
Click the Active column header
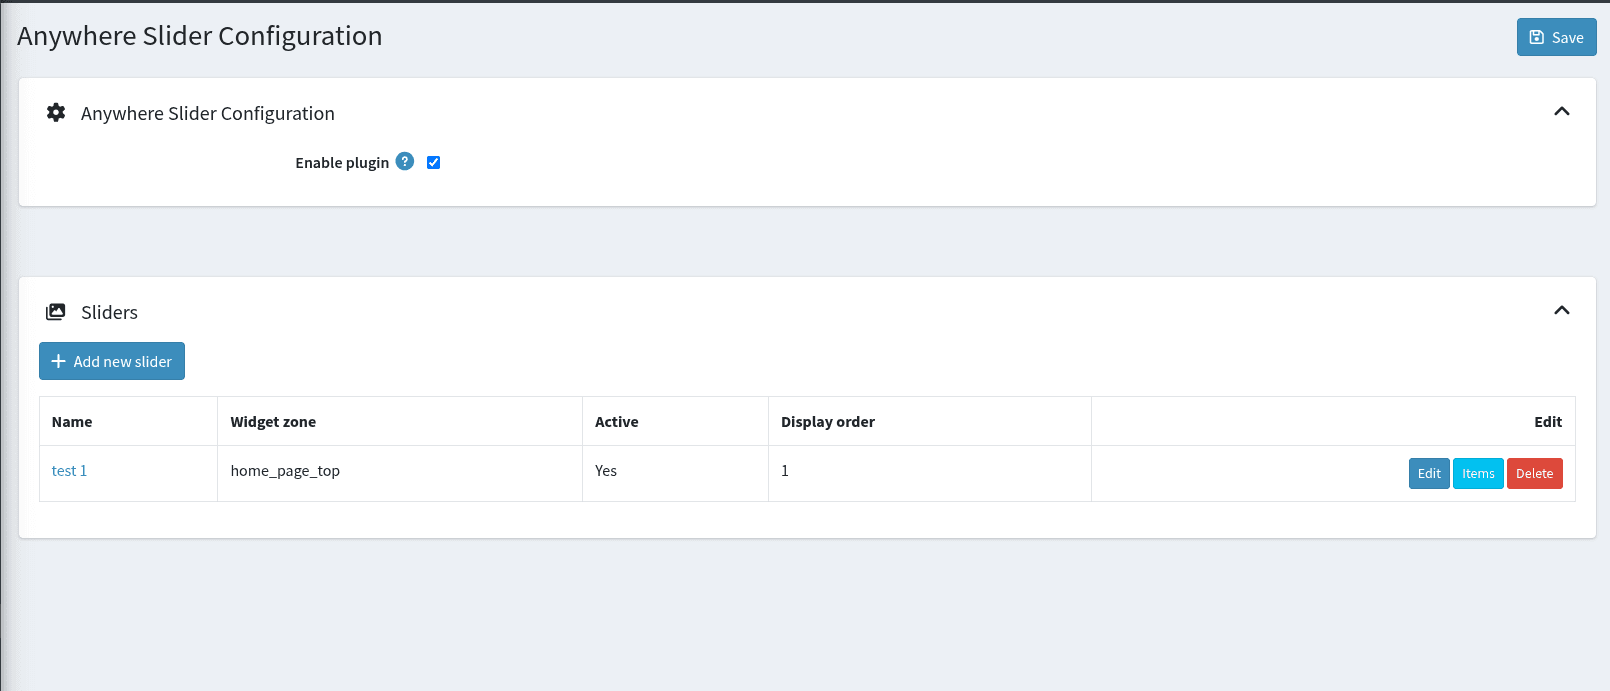click(x=675, y=421)
